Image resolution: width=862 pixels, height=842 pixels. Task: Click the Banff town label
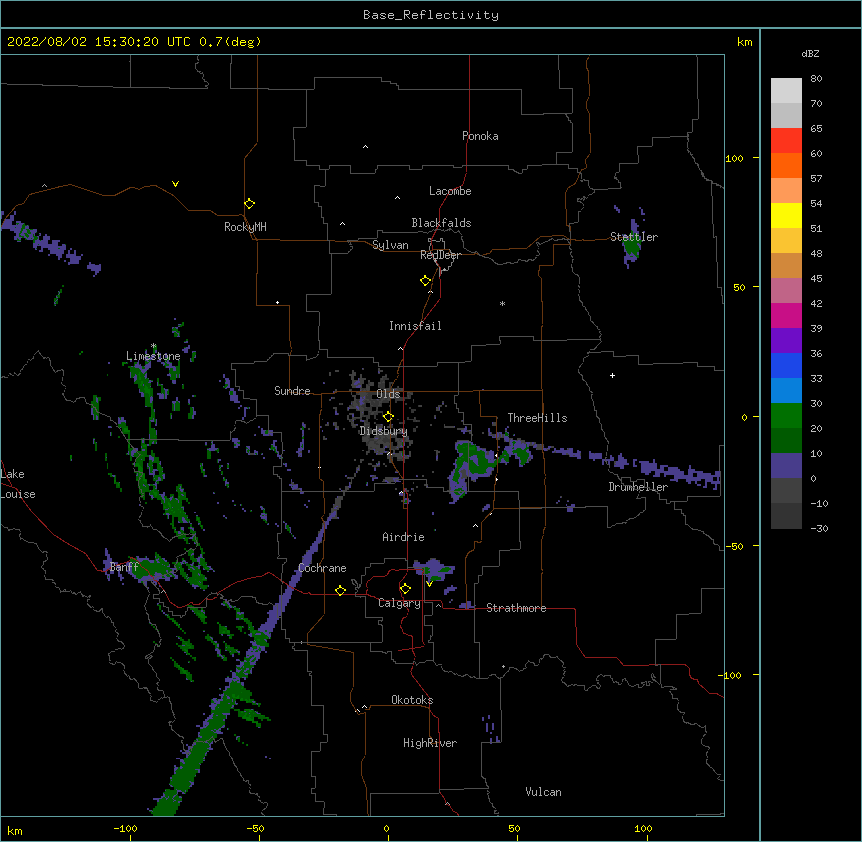click(x=124, y=567)
